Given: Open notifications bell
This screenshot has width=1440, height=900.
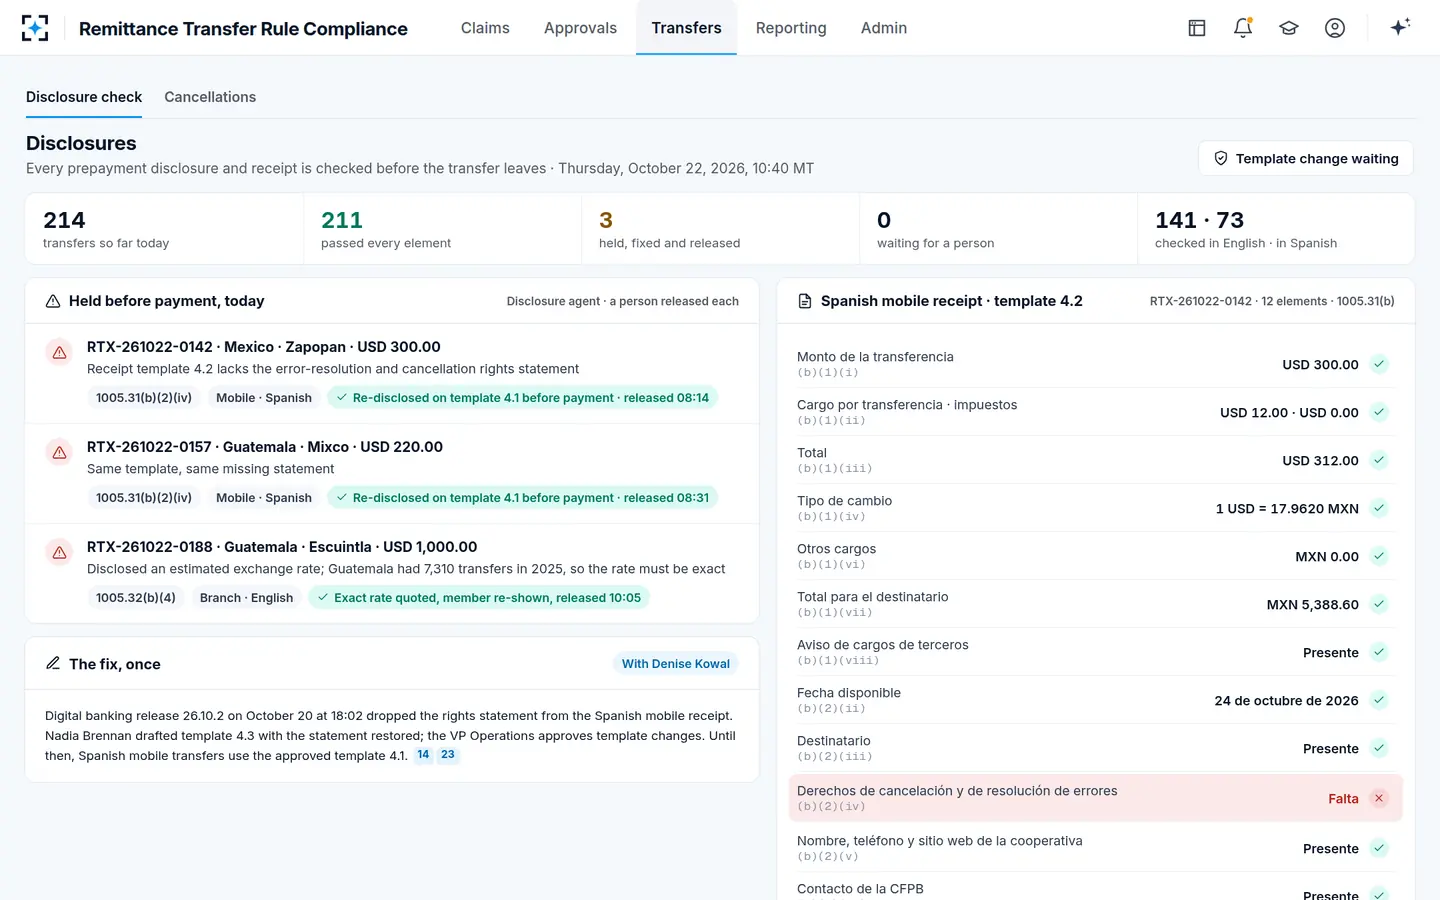Looking at the screenshot, I should coord(1243,28).
